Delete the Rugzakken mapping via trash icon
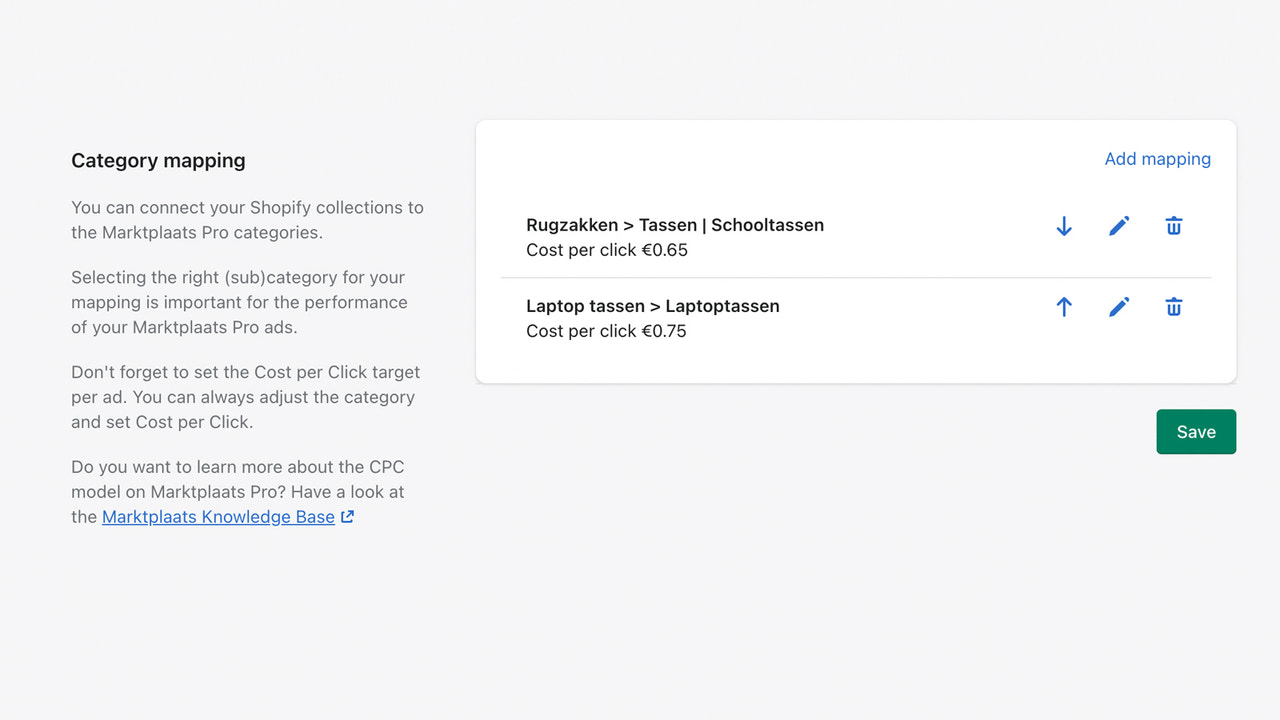This screenshot has height=720, width=1280. point(1173,226)
